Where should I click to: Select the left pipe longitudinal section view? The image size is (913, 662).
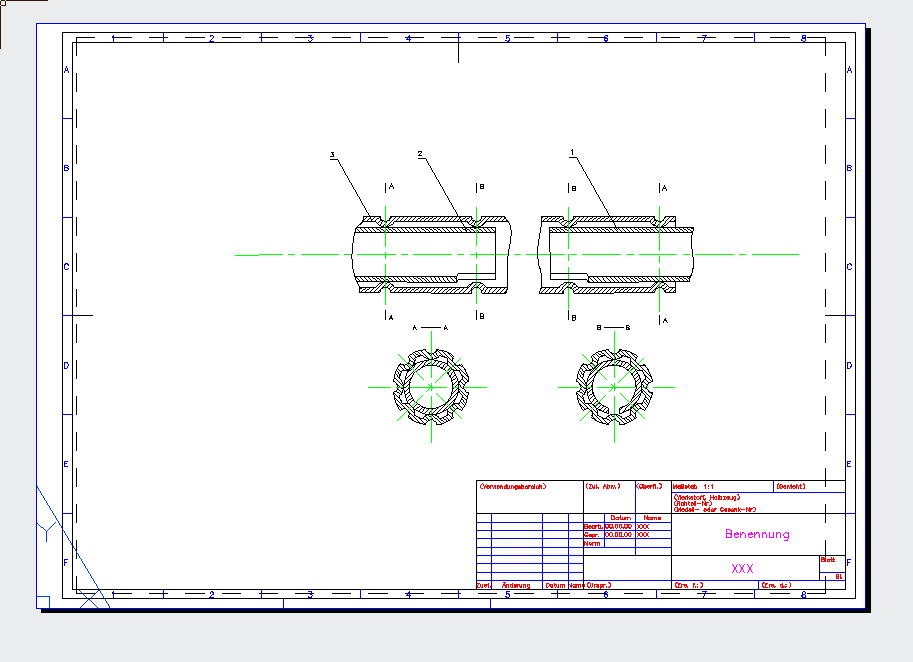point(430,255)
